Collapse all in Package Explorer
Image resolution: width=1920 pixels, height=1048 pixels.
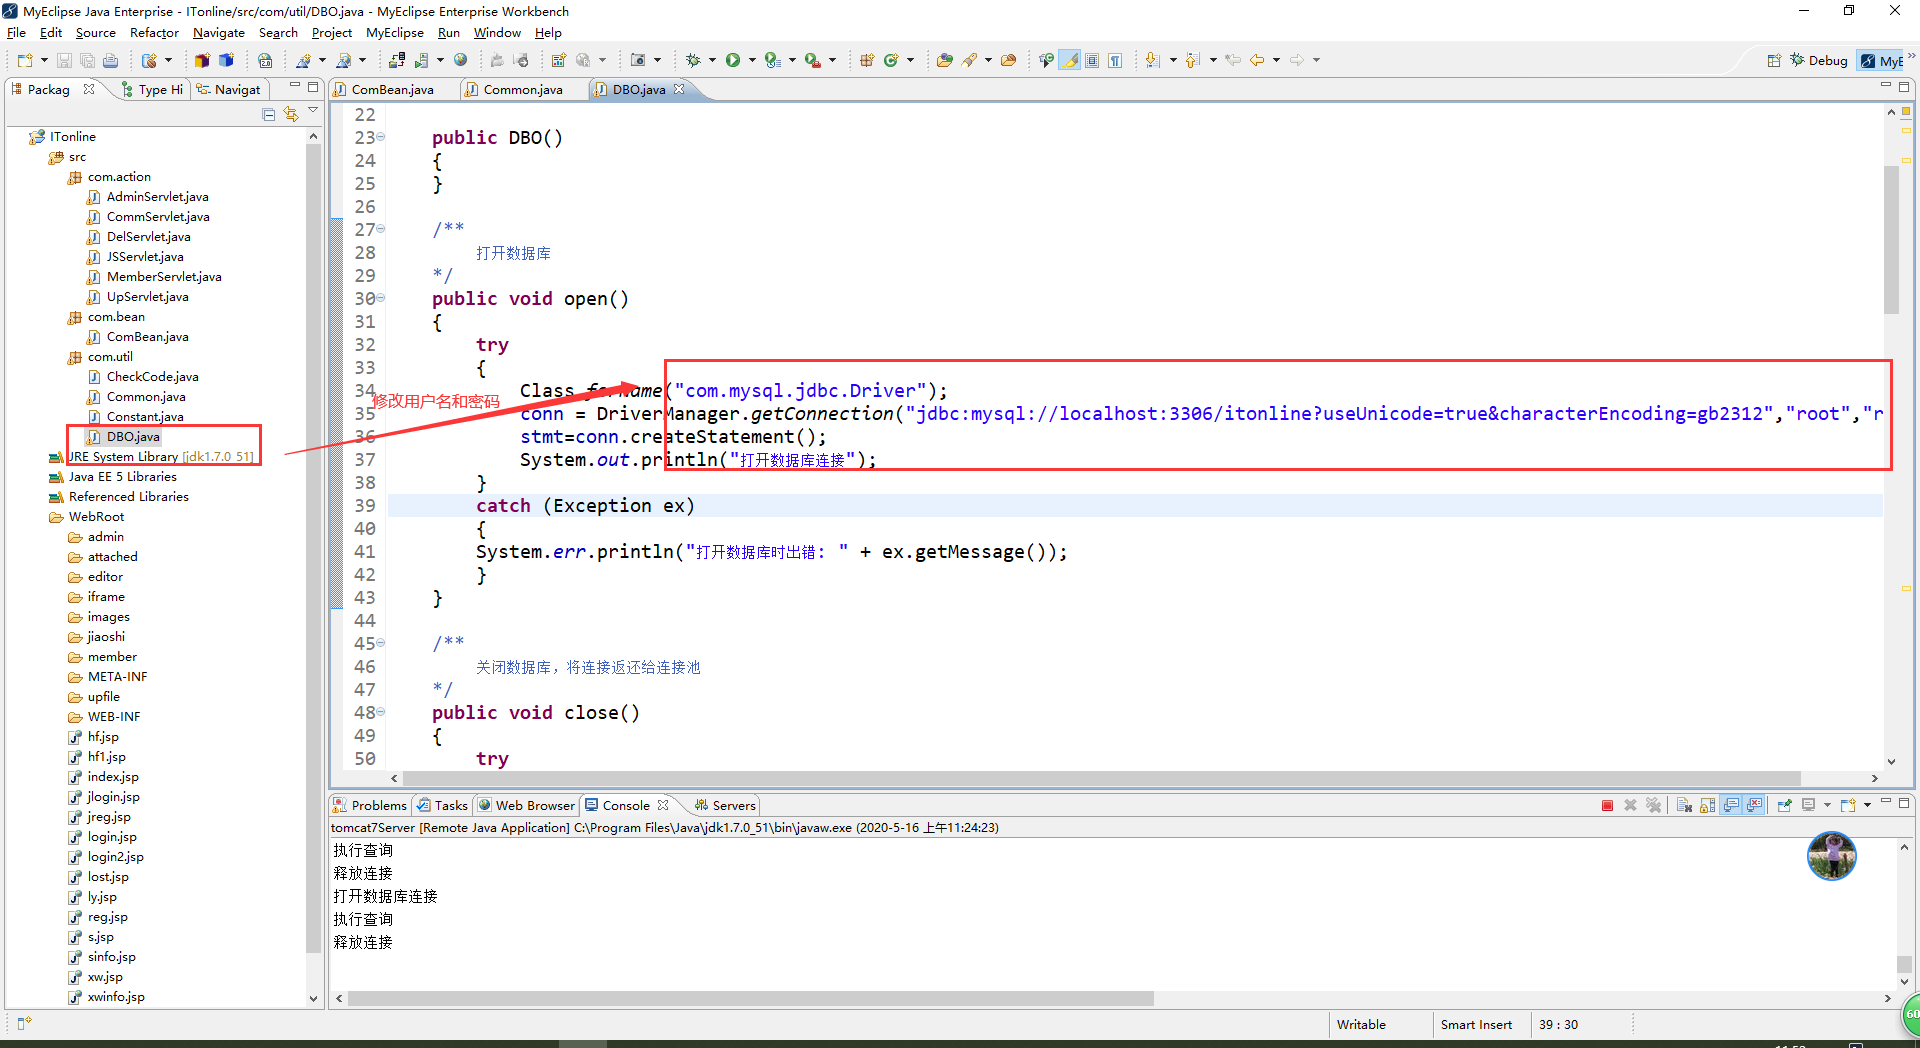tap(268, 115)
